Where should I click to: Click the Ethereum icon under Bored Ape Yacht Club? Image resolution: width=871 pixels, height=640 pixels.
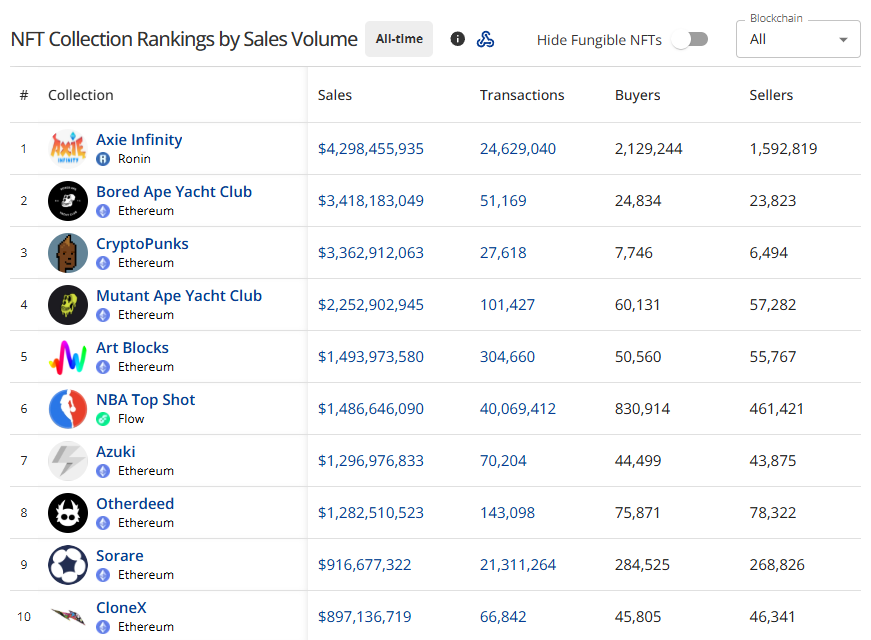point(103,211)
